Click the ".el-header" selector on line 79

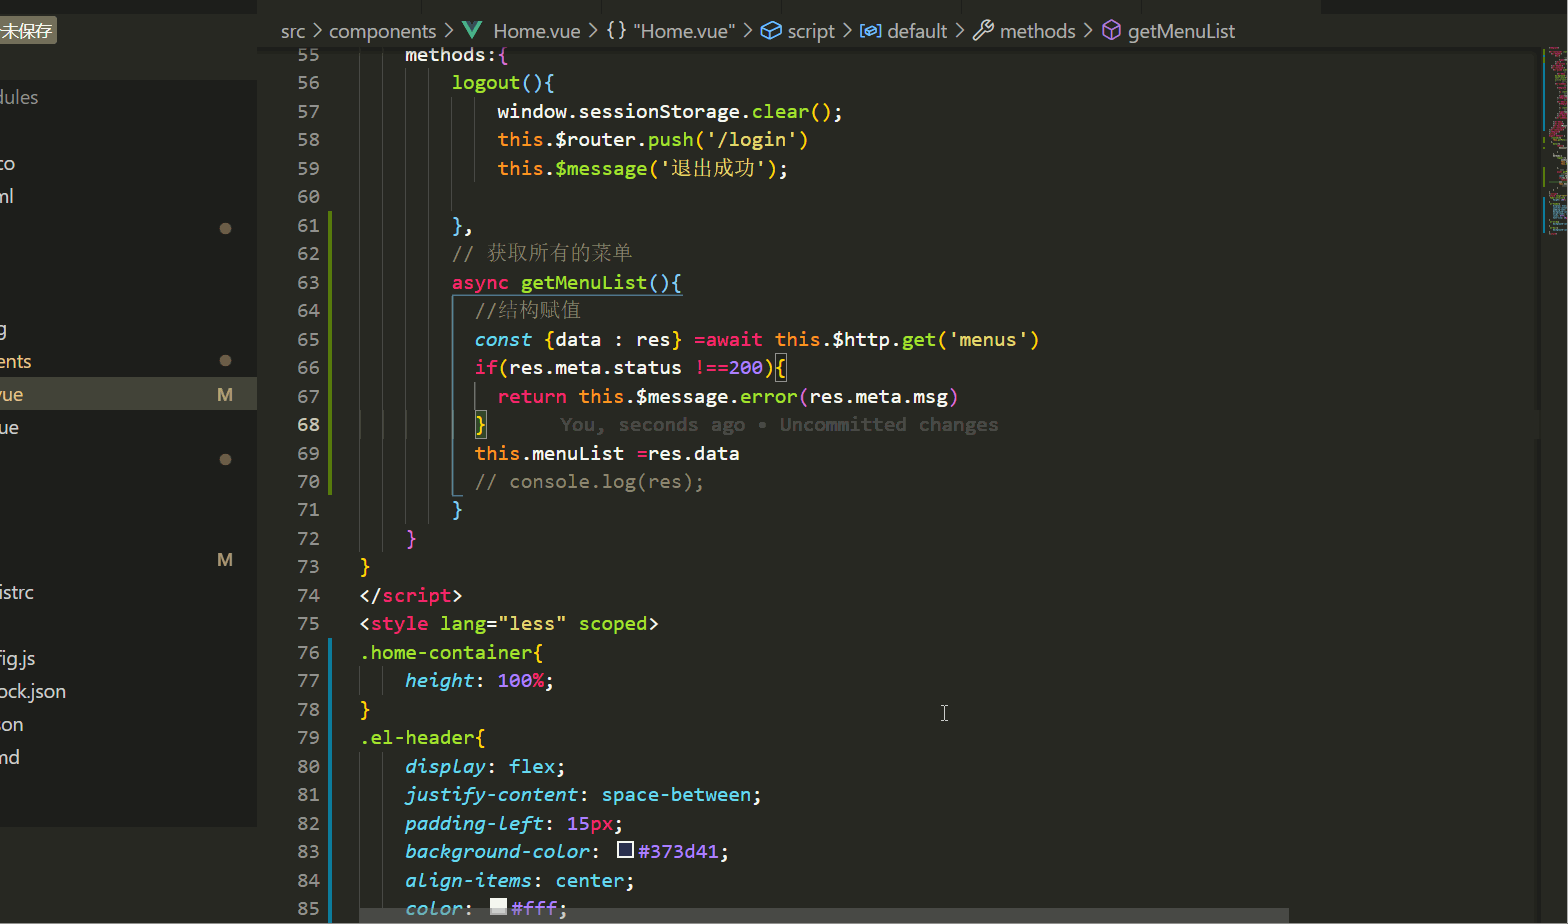(417, 738)
